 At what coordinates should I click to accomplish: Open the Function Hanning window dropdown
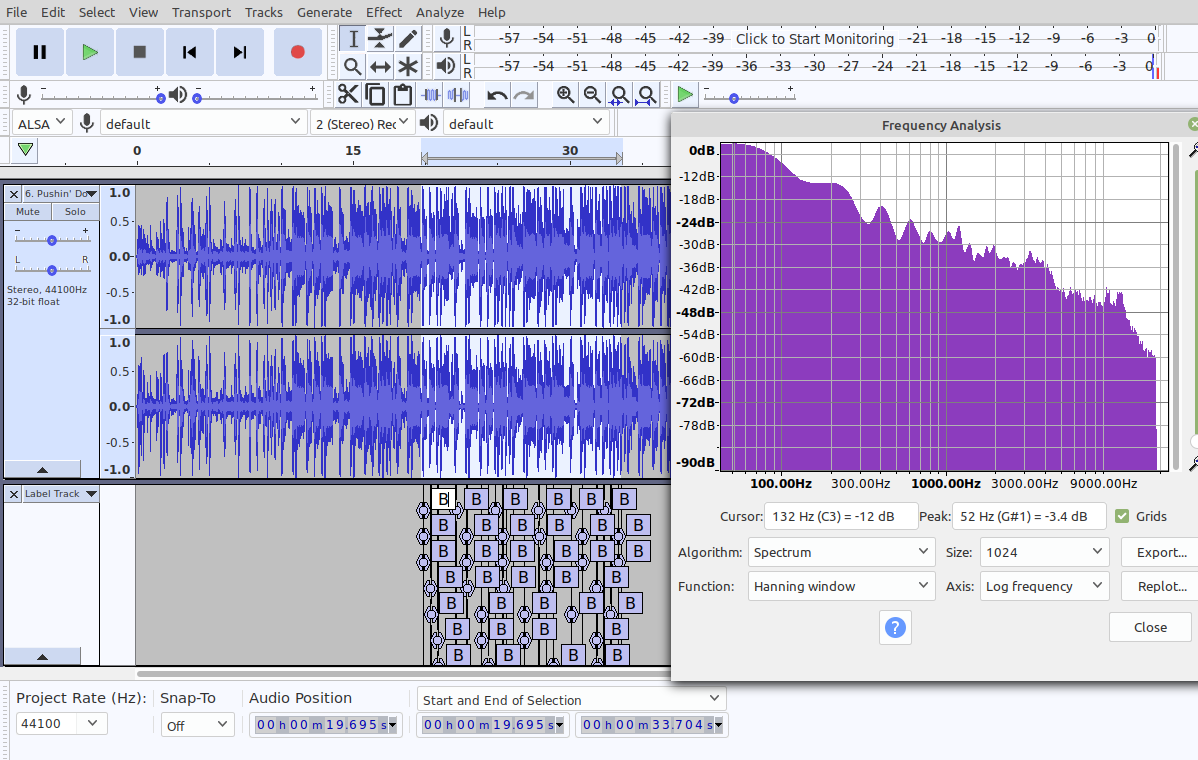[x=841, y=586]
